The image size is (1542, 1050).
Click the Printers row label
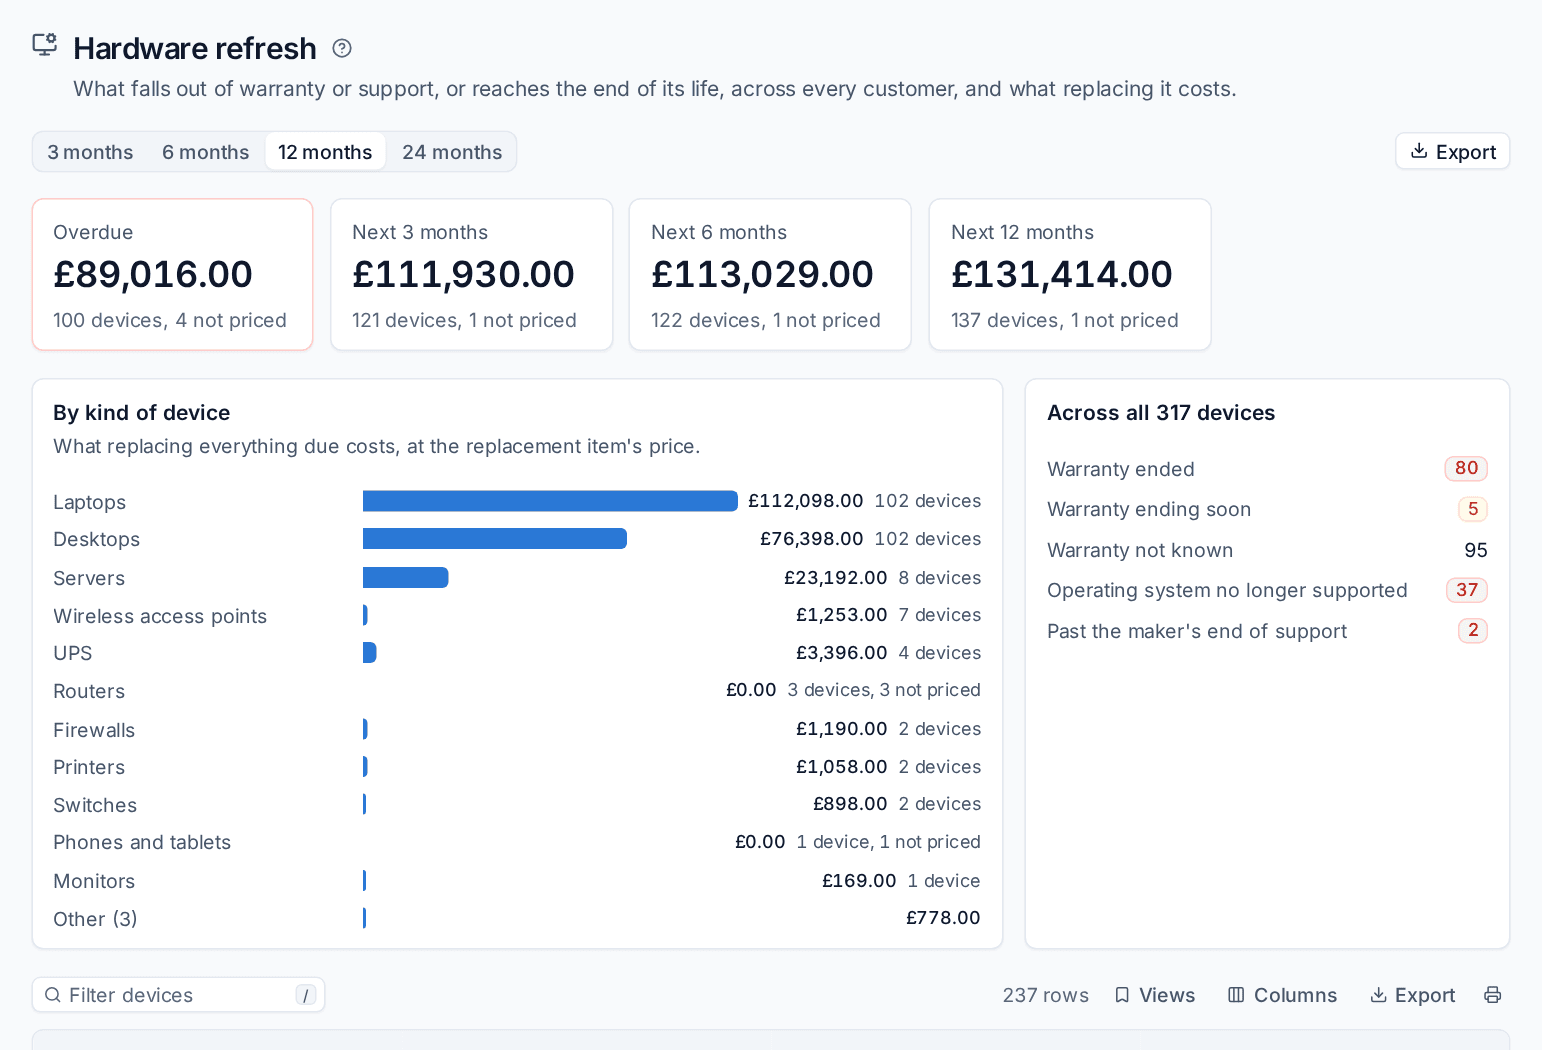coord(89,767)
